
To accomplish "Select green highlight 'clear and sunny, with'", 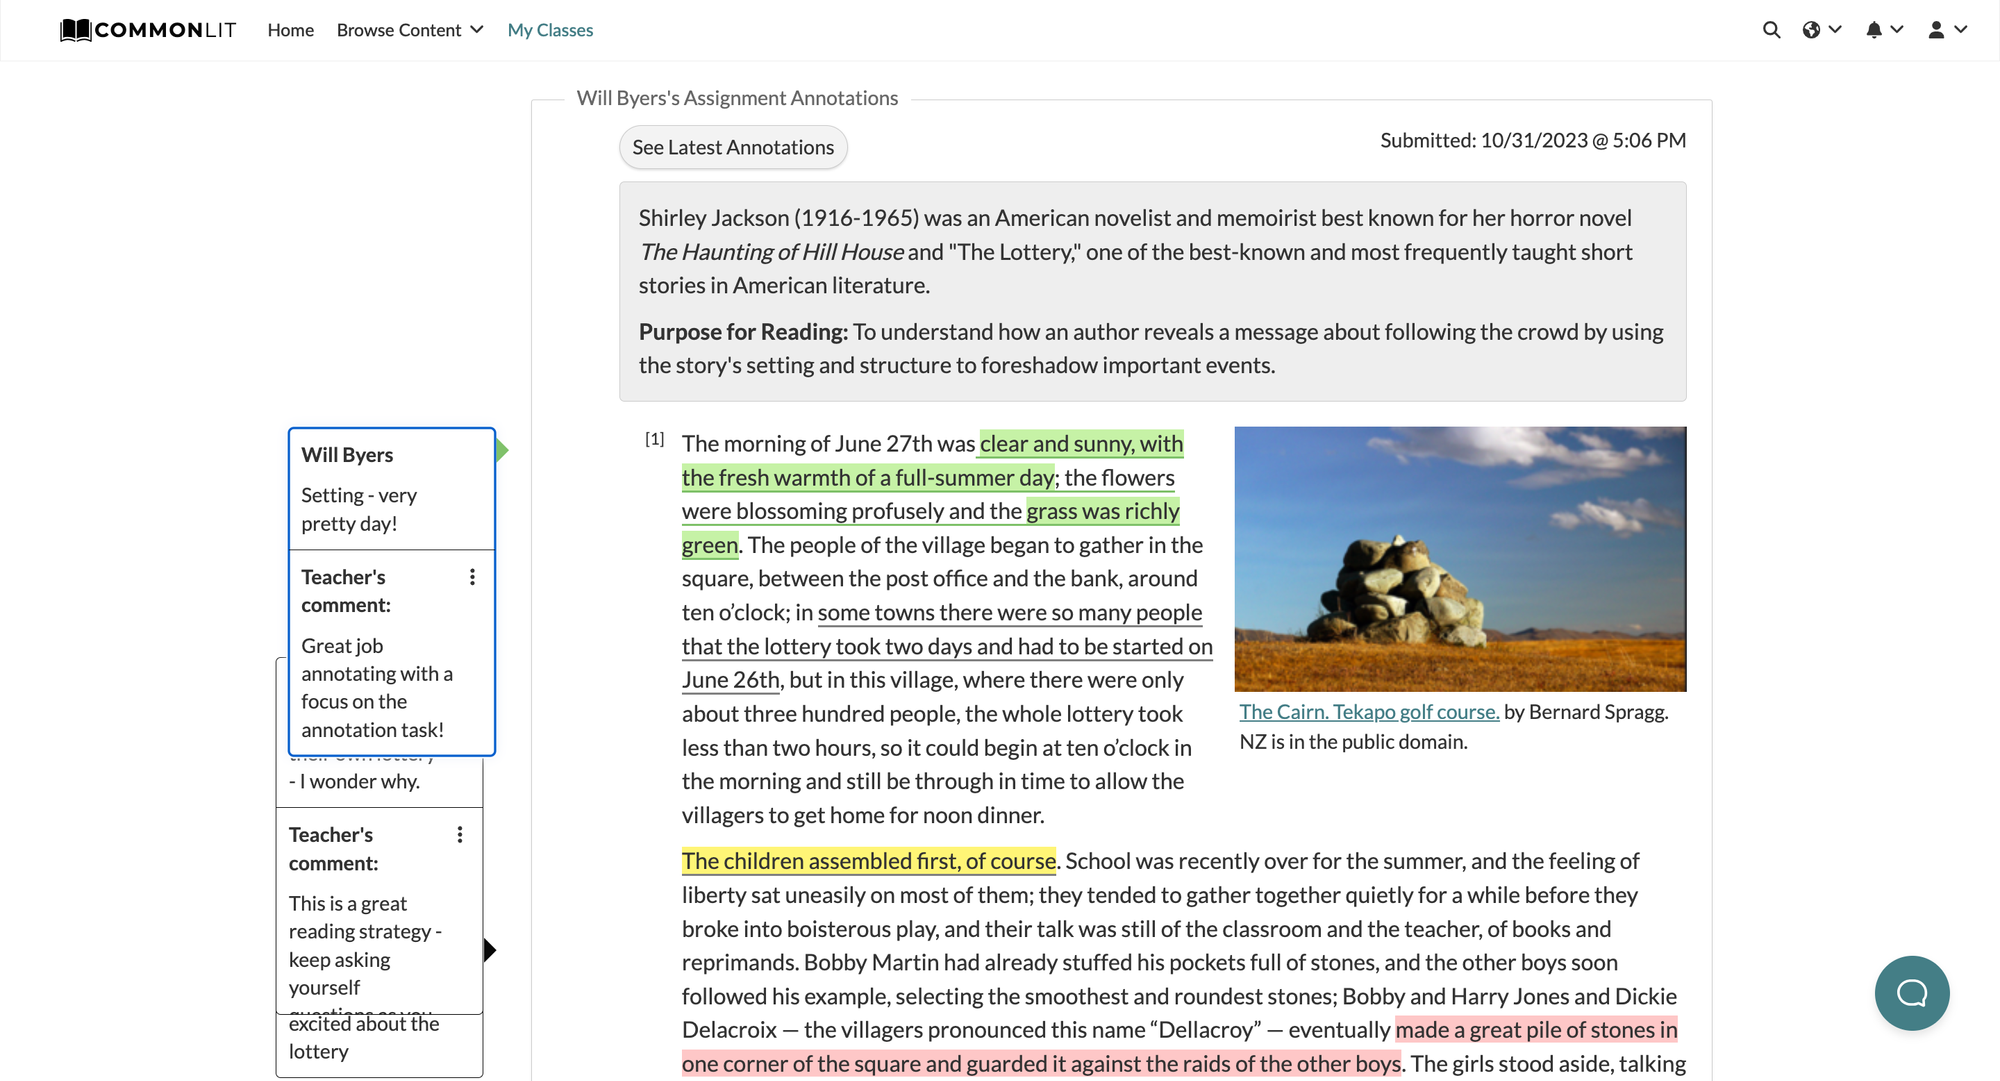I will click(1081, 444).
